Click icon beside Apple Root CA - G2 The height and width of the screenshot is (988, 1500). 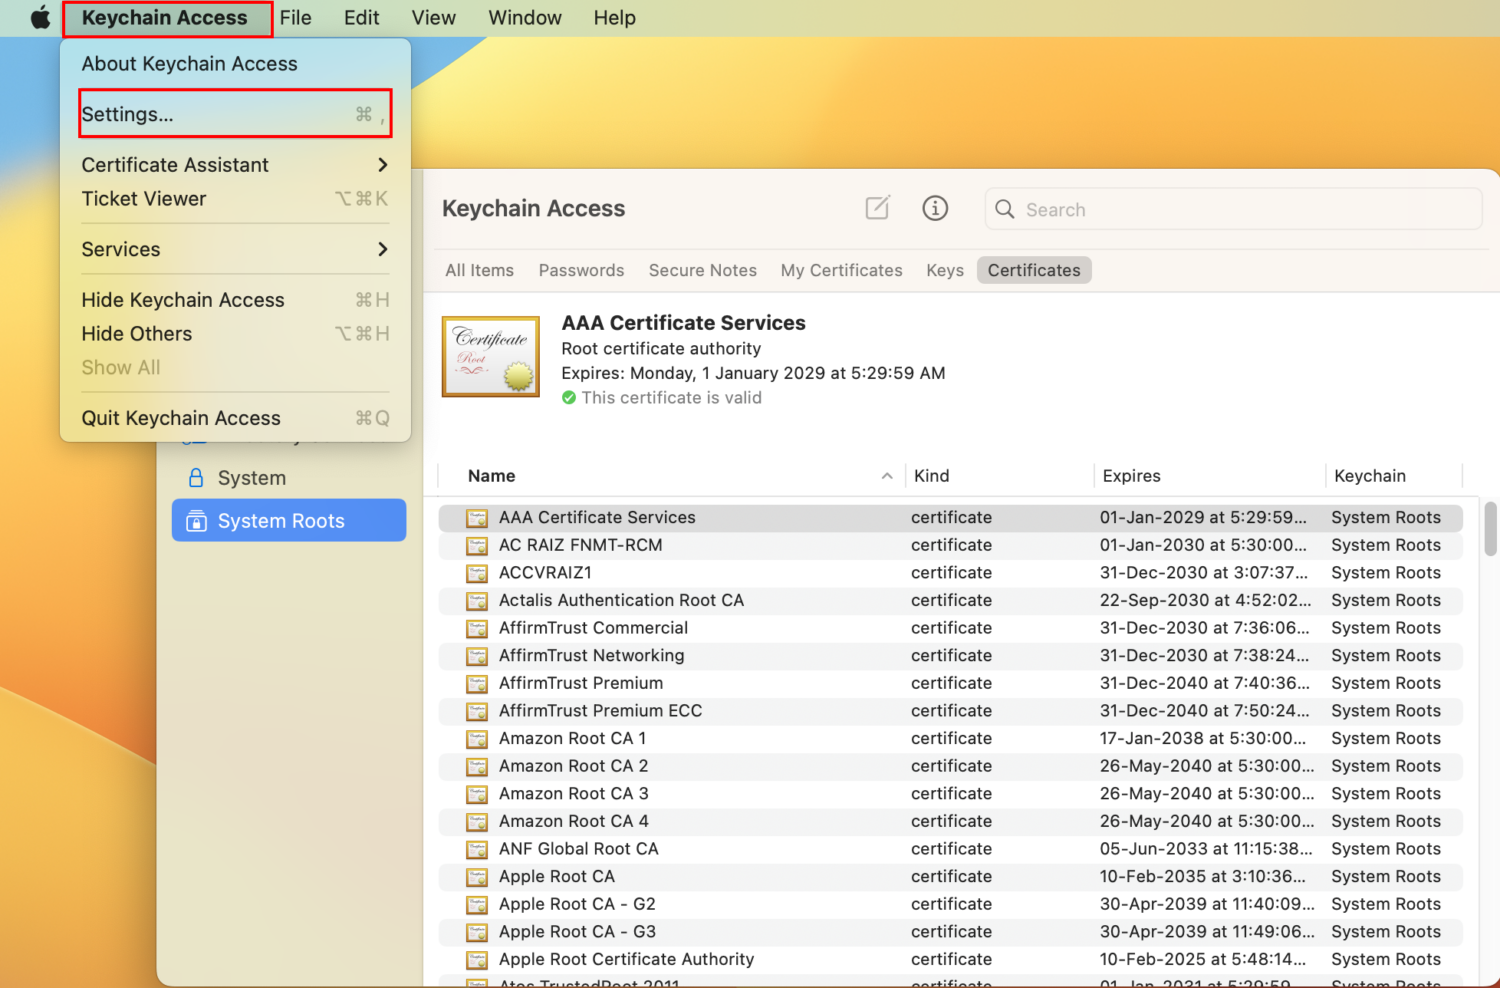(477, 905)
